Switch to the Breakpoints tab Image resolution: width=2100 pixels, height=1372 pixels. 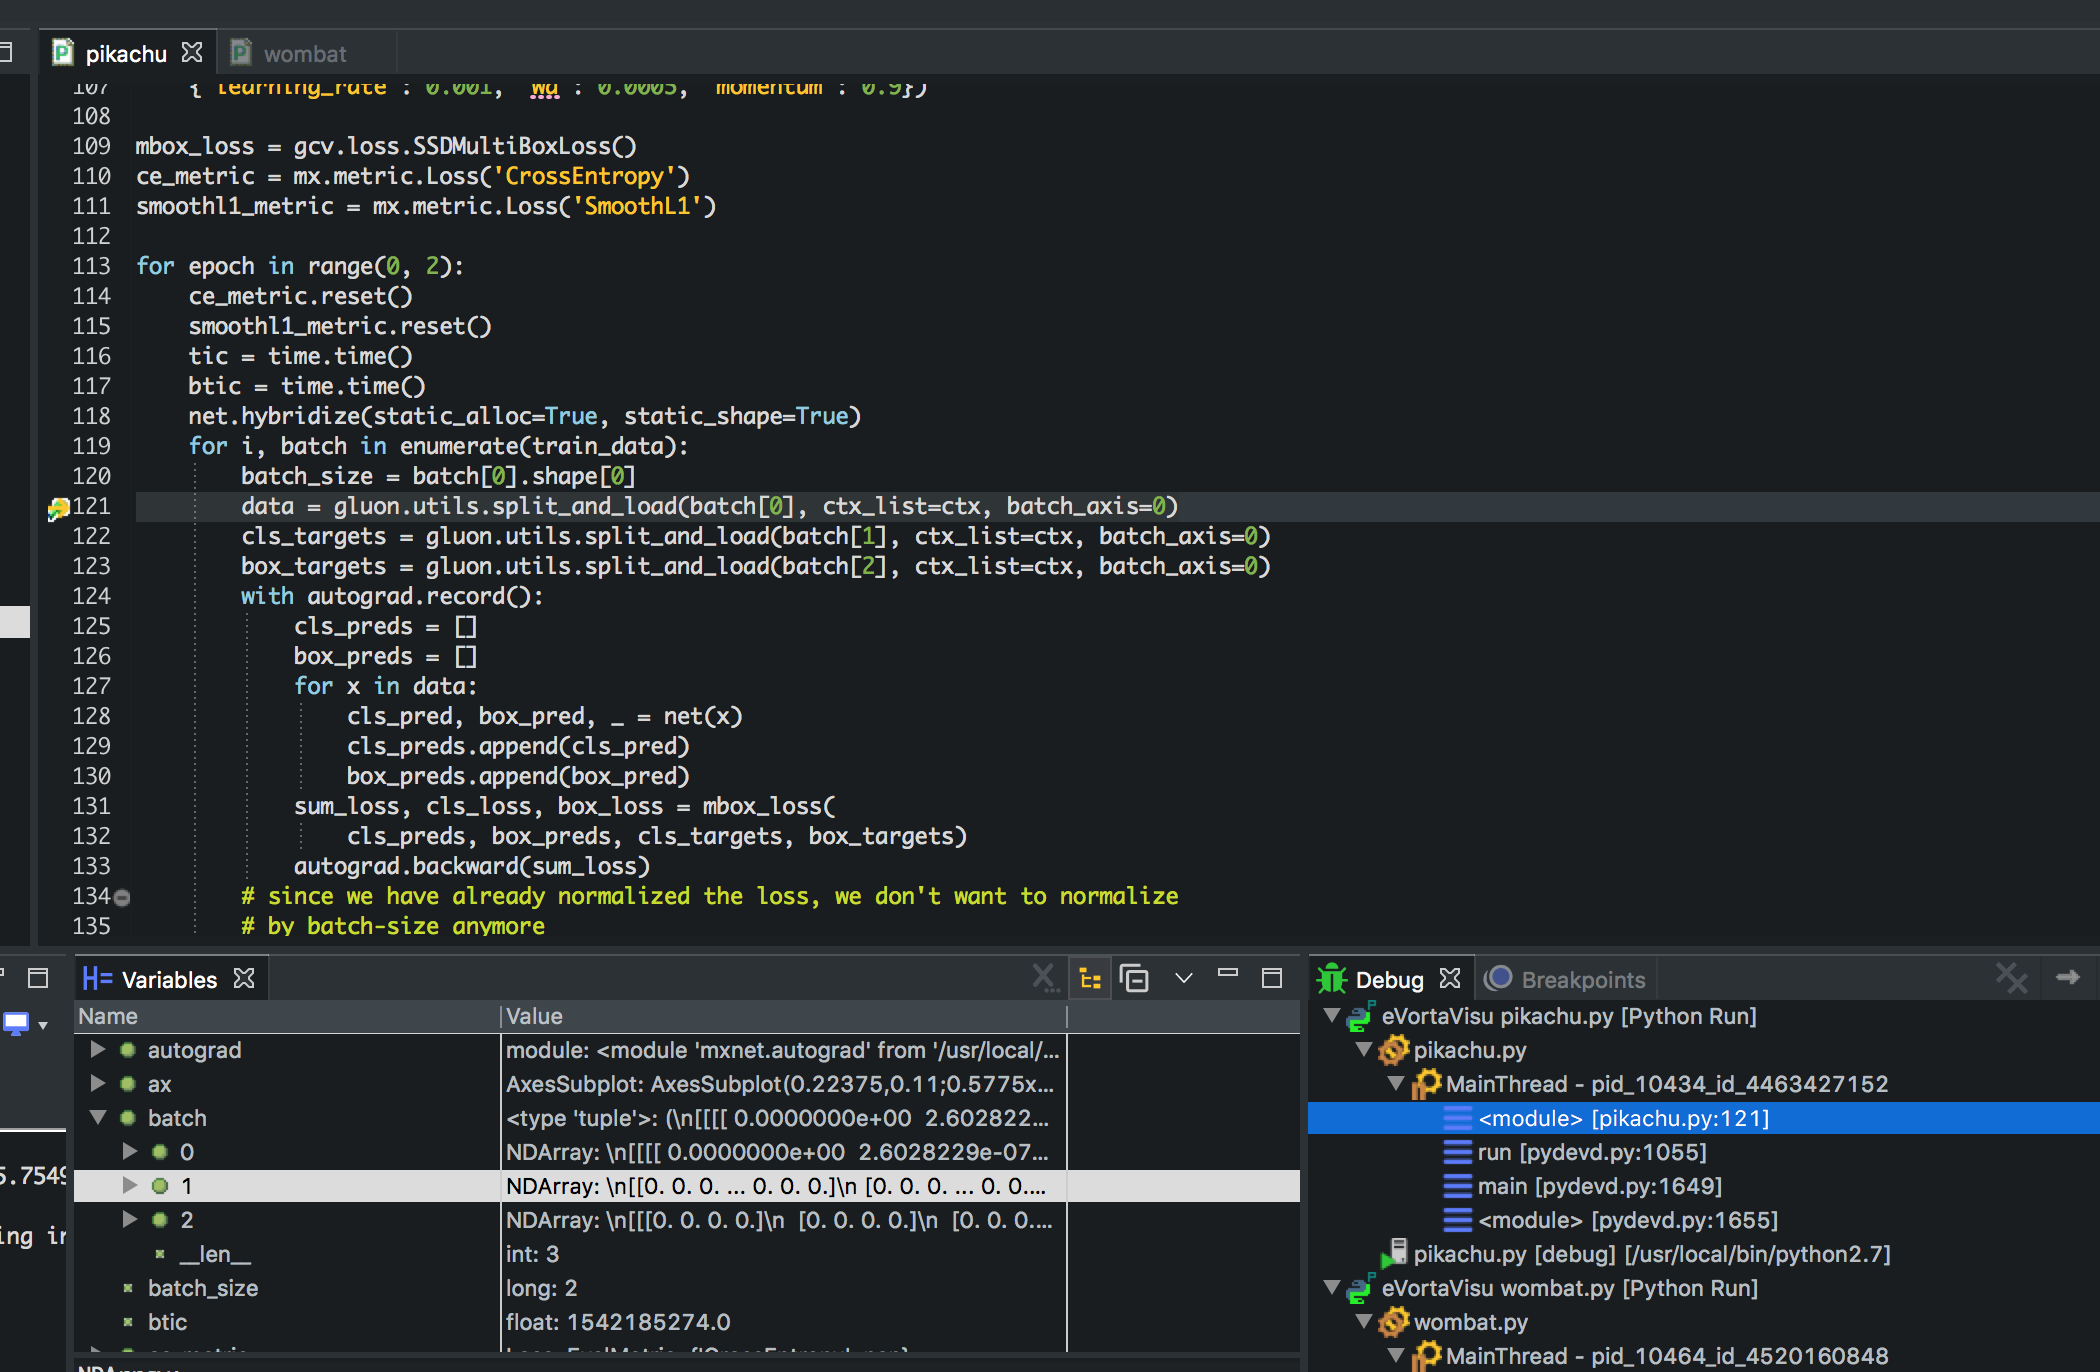pos(1568,978)
